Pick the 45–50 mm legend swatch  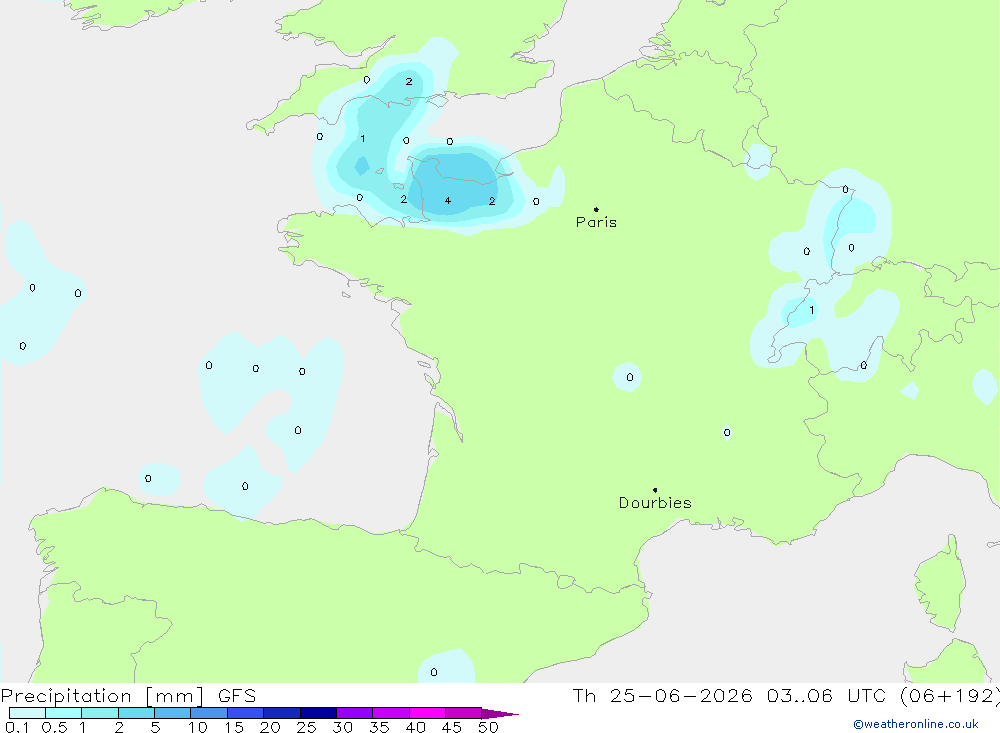tap(464, 713)
